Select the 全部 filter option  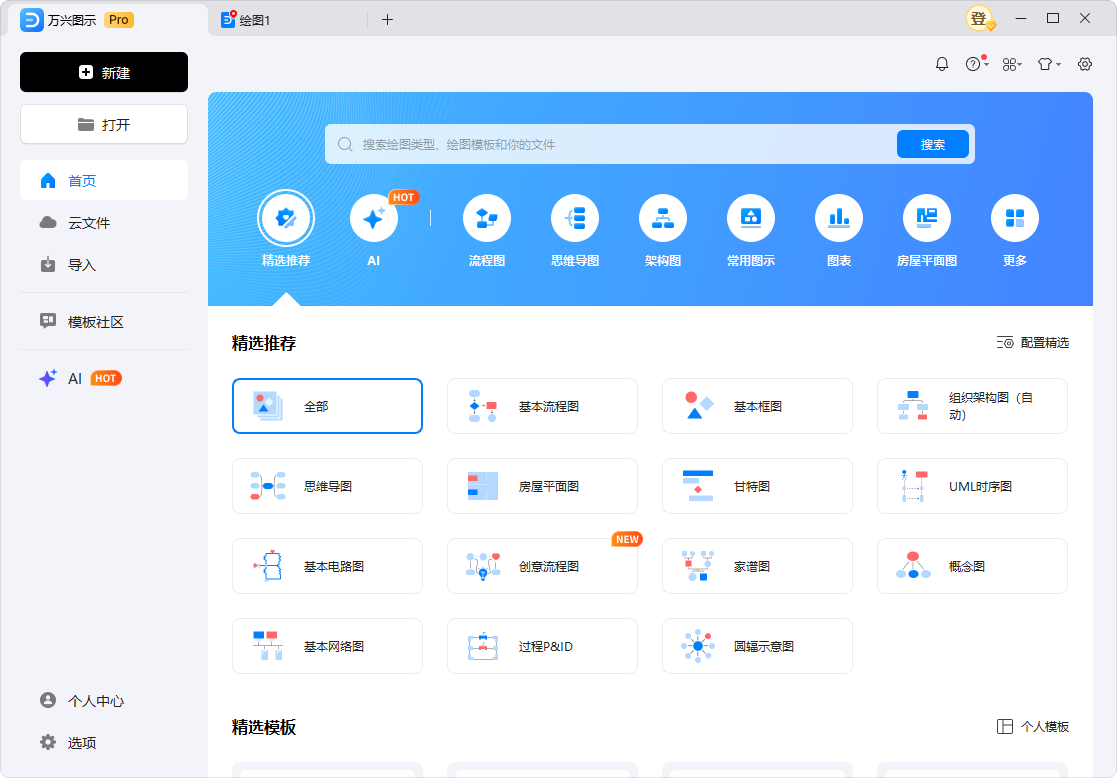coord(327,406)
